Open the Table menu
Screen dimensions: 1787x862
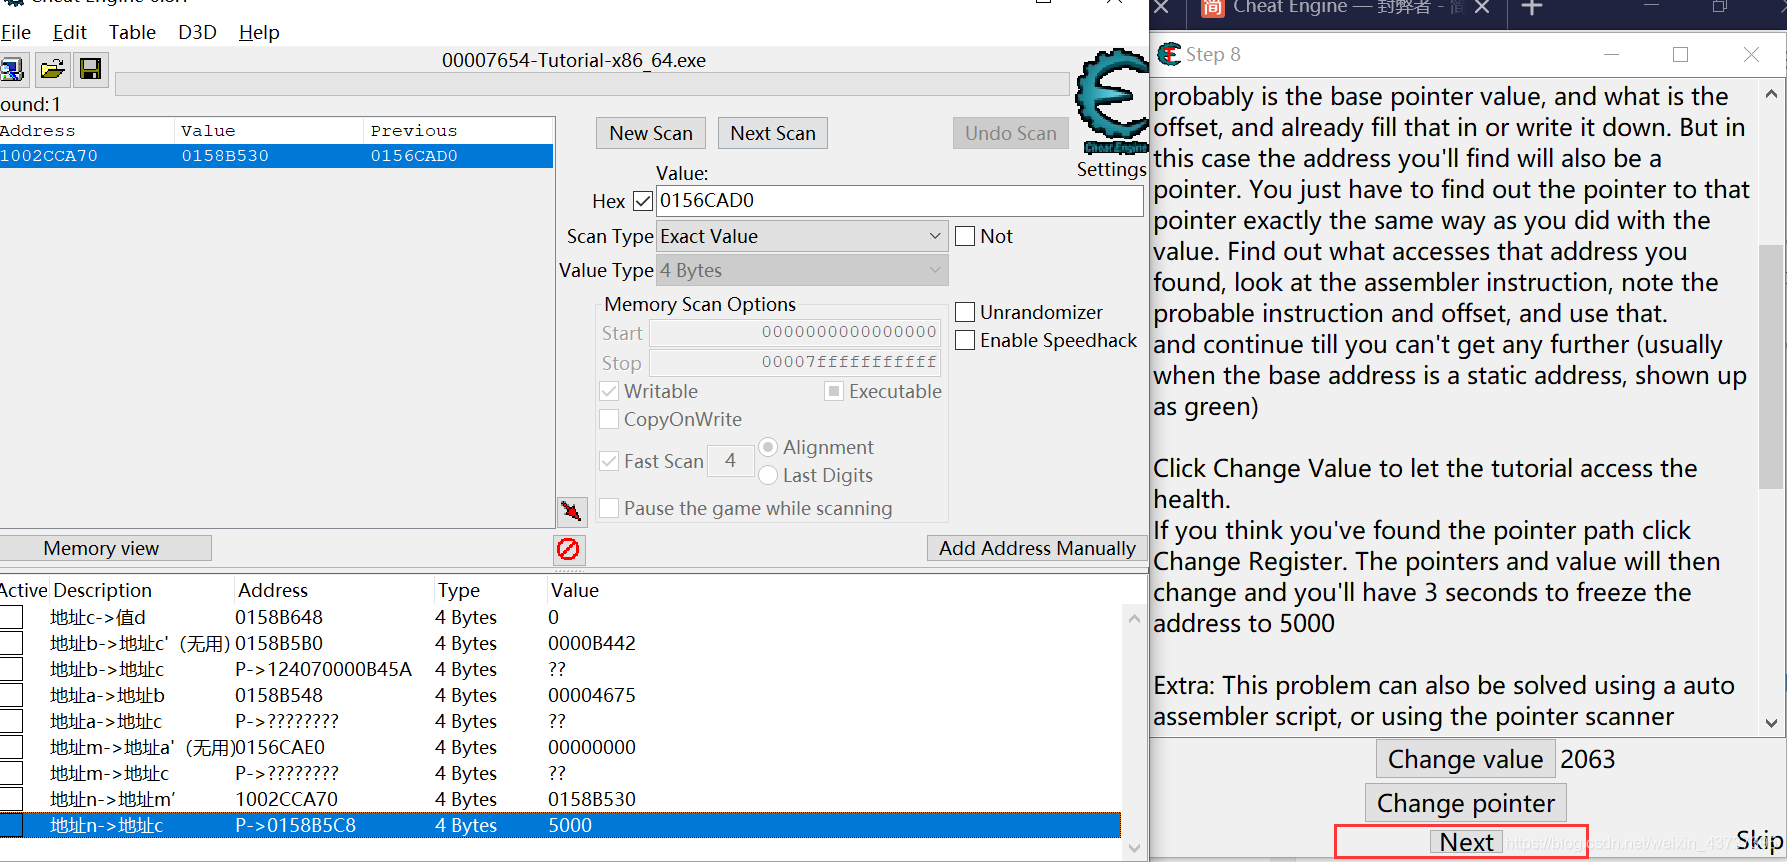[x=132, y=32]
